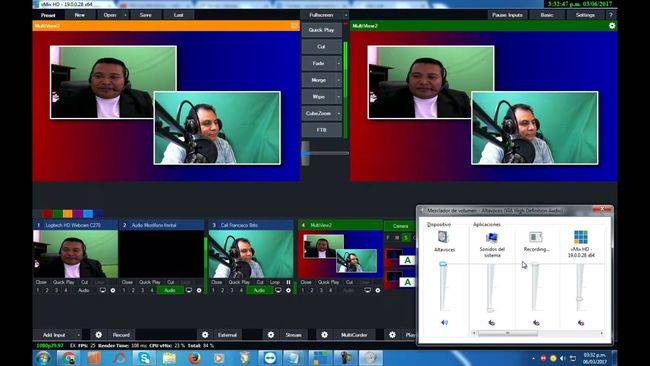Viewport: 650px width, 366px height.
Task: Toggle Audio on input 1
Action: pyautogui.click(x=83, y=290)
